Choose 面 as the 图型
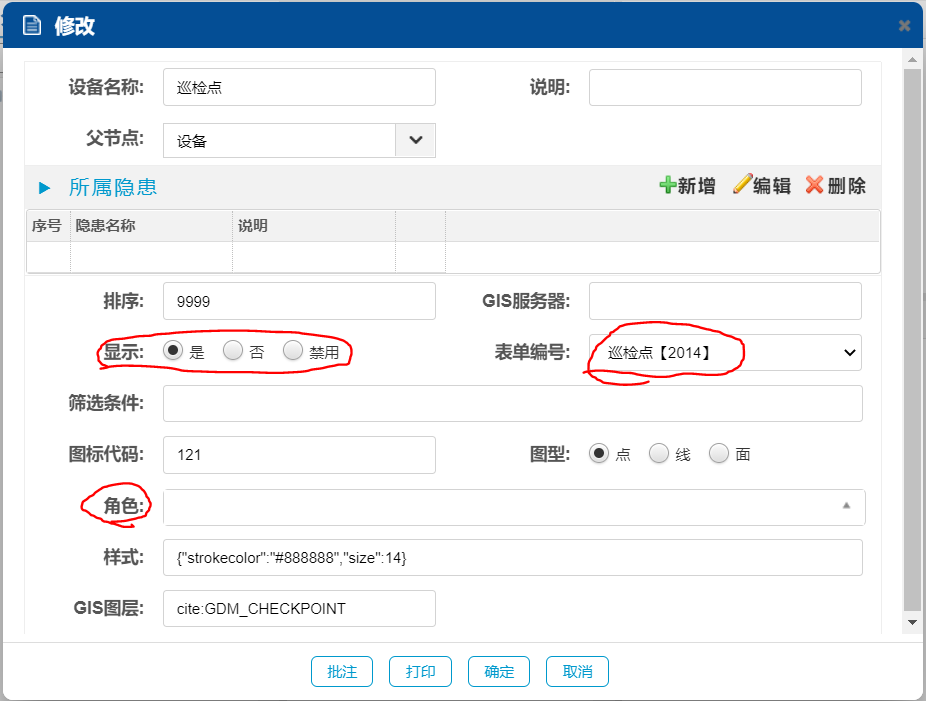This screenshot has width=926, height=701. (719, 454)
